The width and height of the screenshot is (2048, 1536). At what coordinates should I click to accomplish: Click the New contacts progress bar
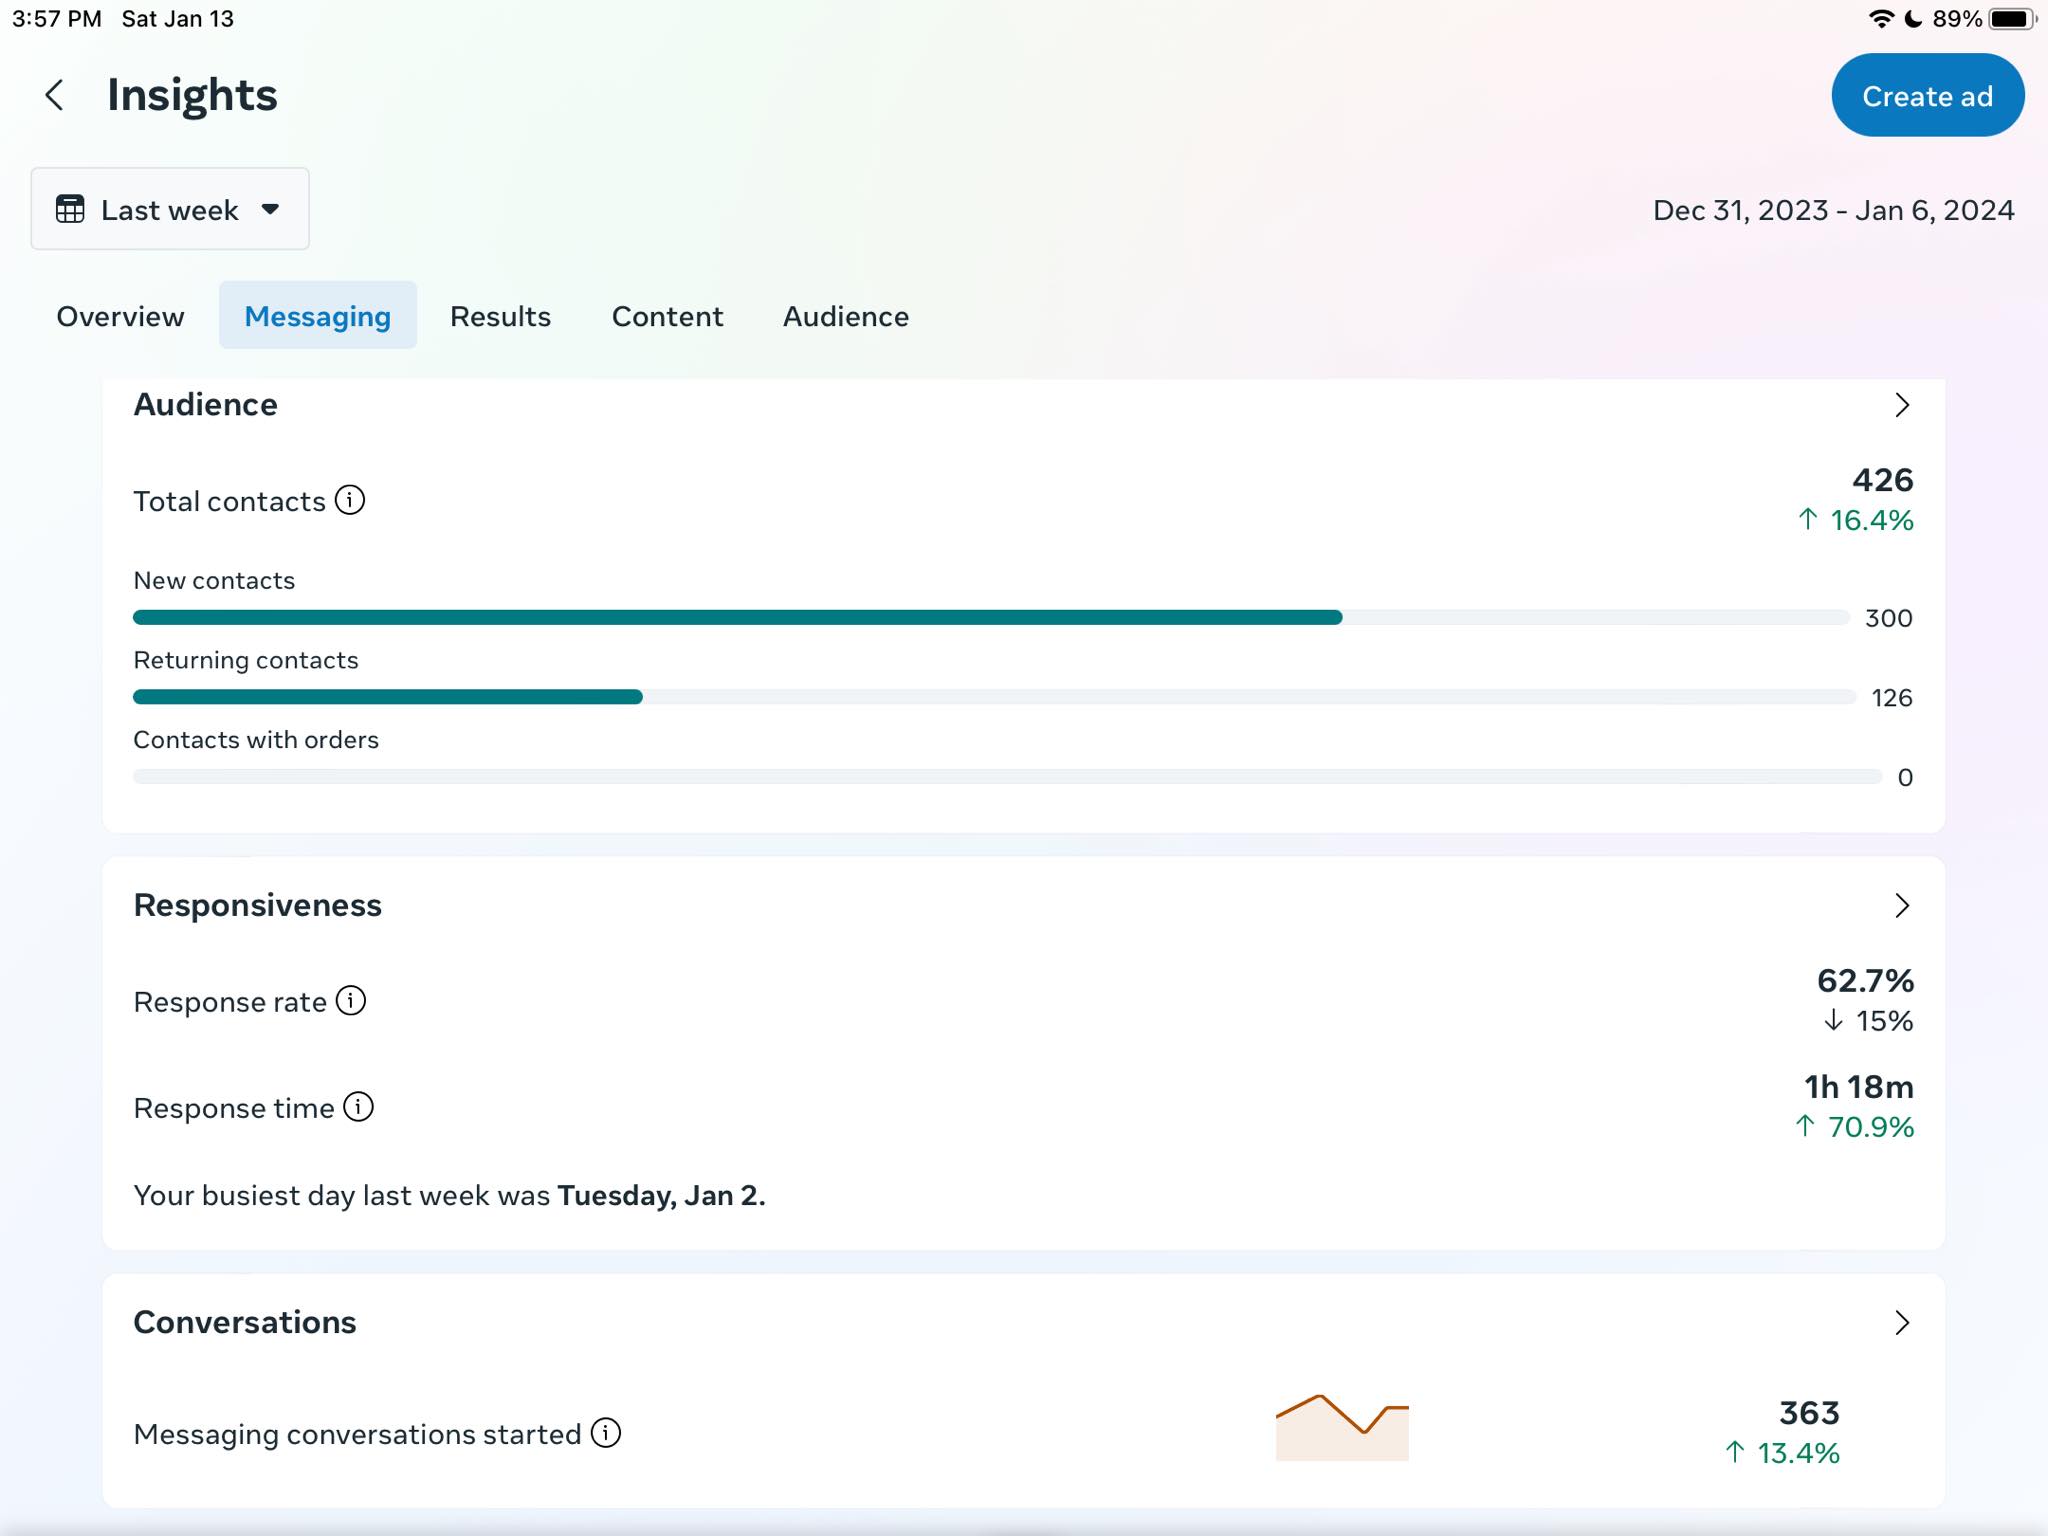(738, 618)
